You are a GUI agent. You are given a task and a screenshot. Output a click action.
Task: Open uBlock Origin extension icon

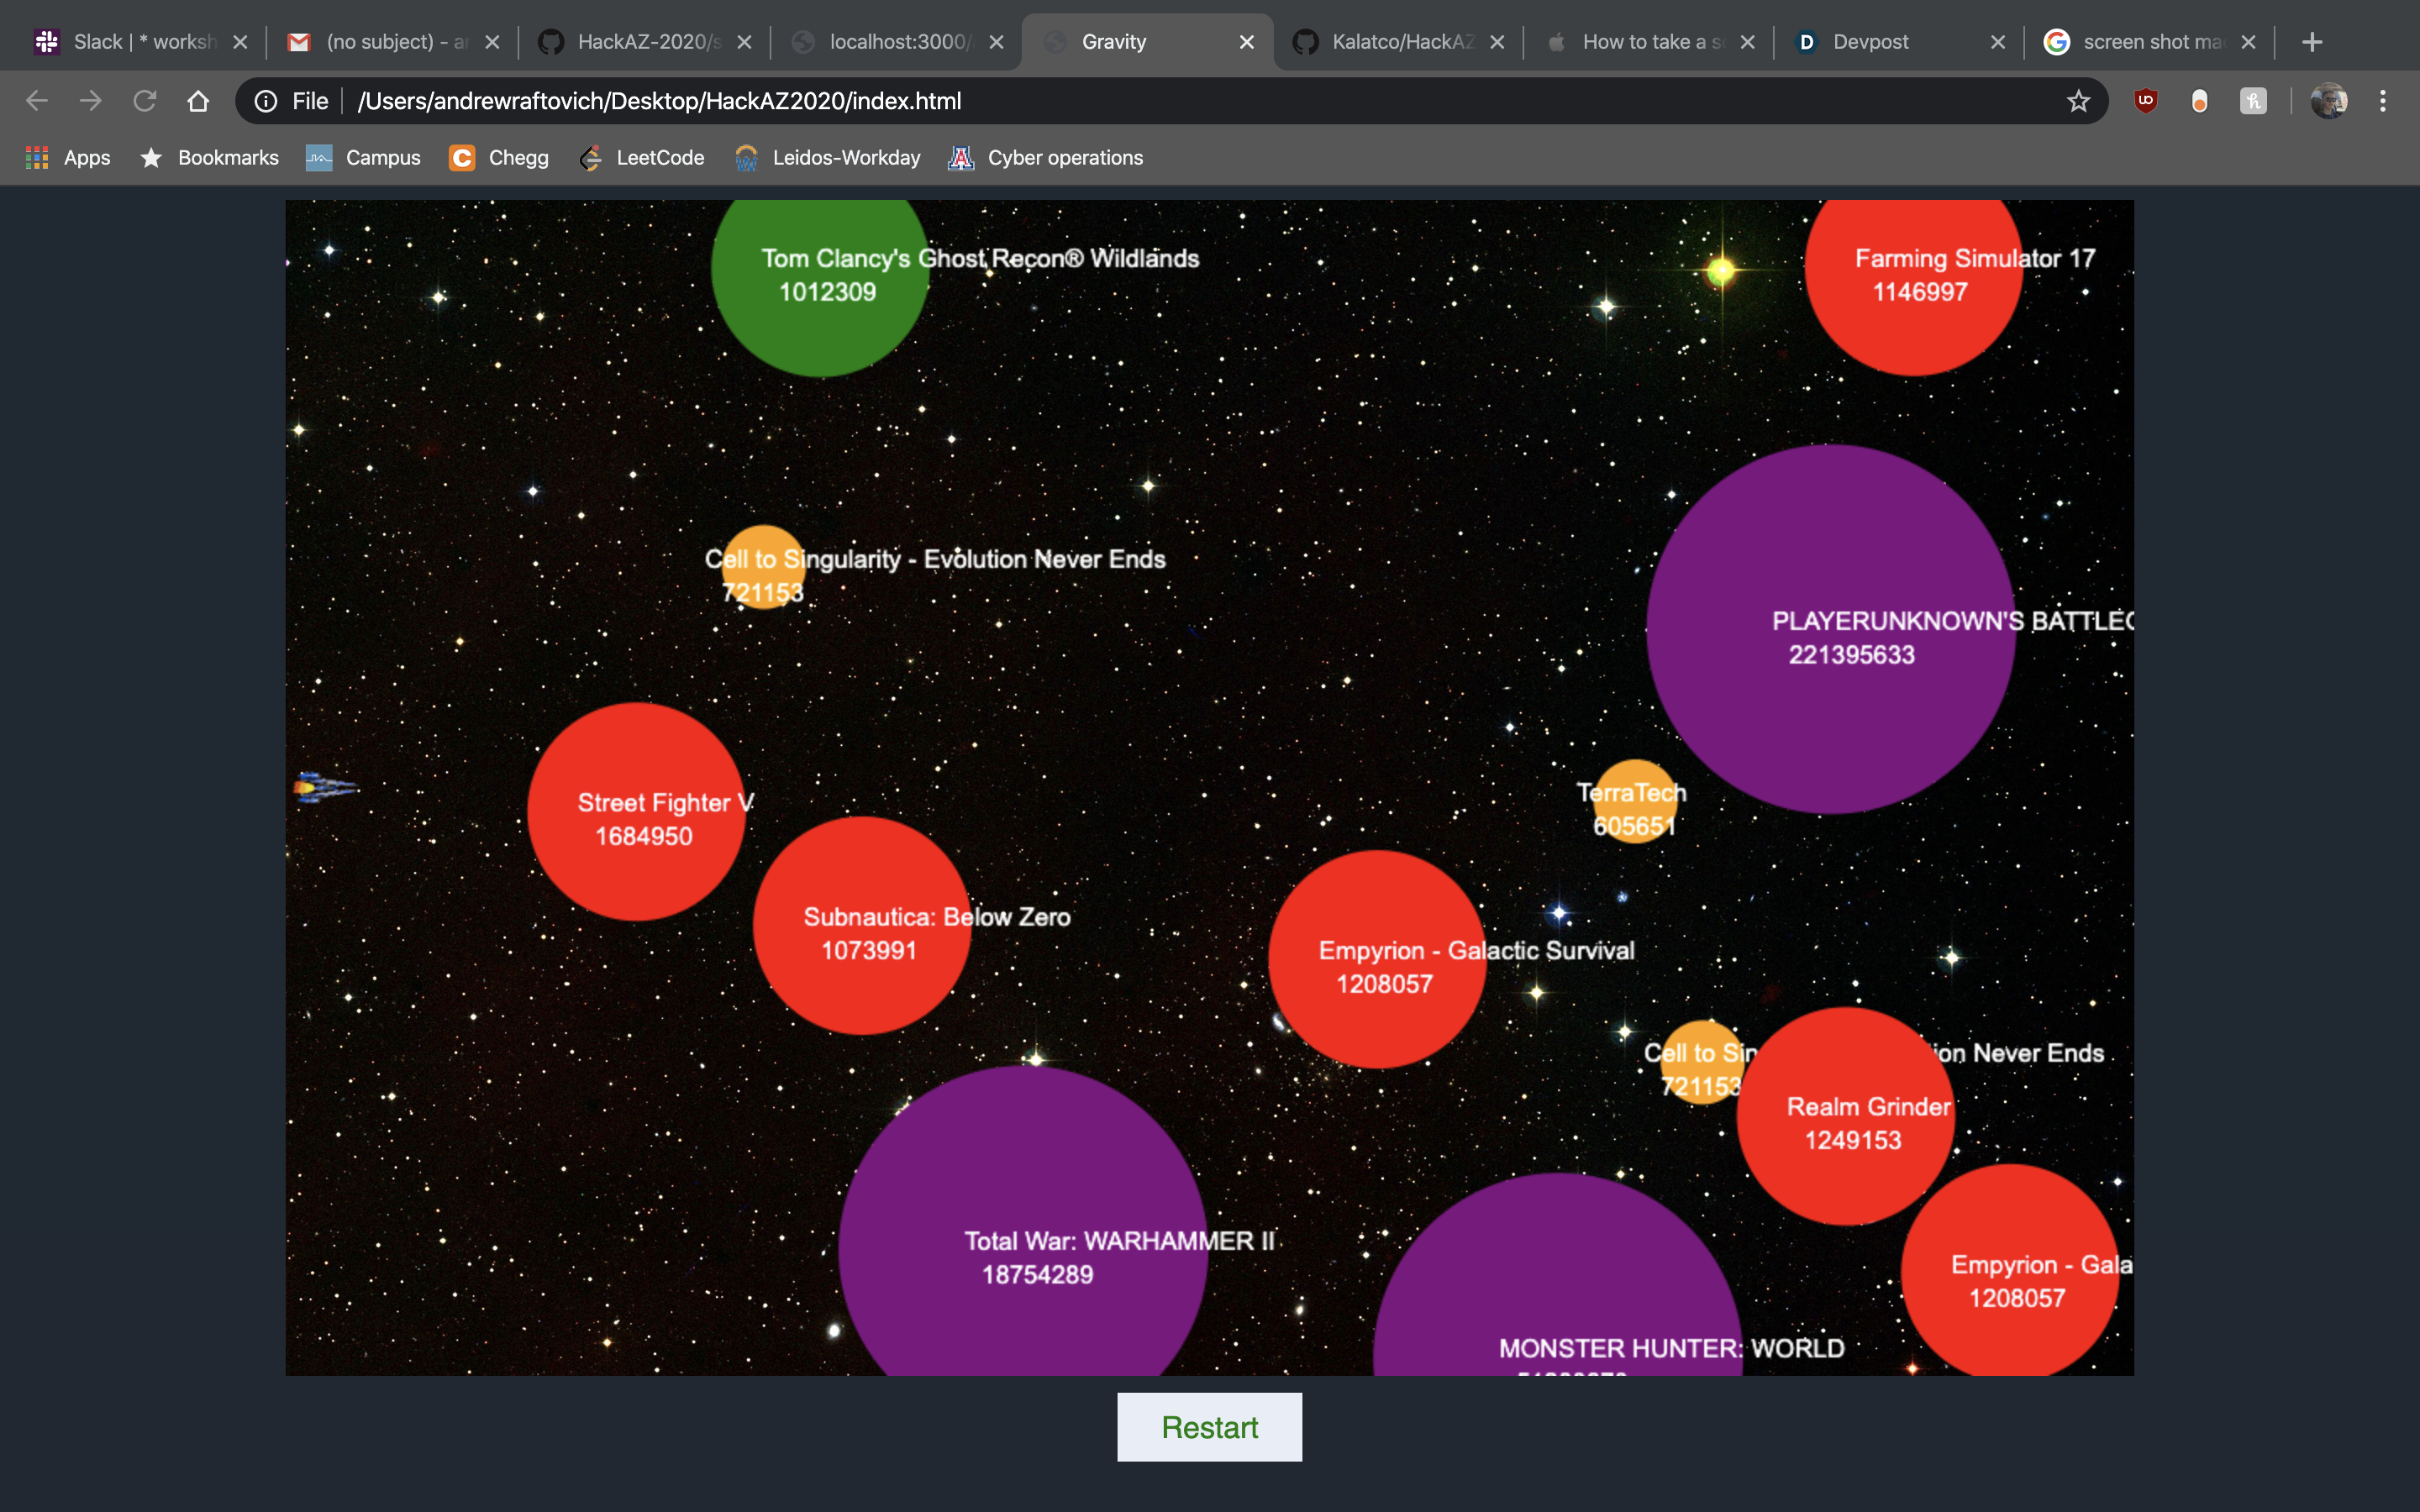point(2145,101)
